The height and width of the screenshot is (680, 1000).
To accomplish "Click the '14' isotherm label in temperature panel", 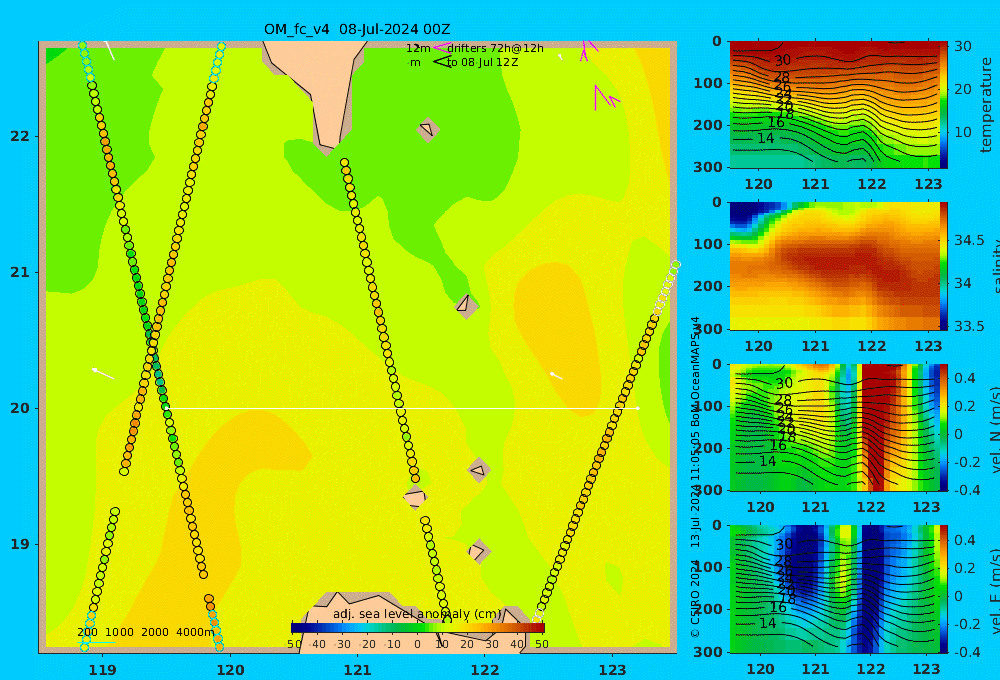I will click(x=766, y=138).
